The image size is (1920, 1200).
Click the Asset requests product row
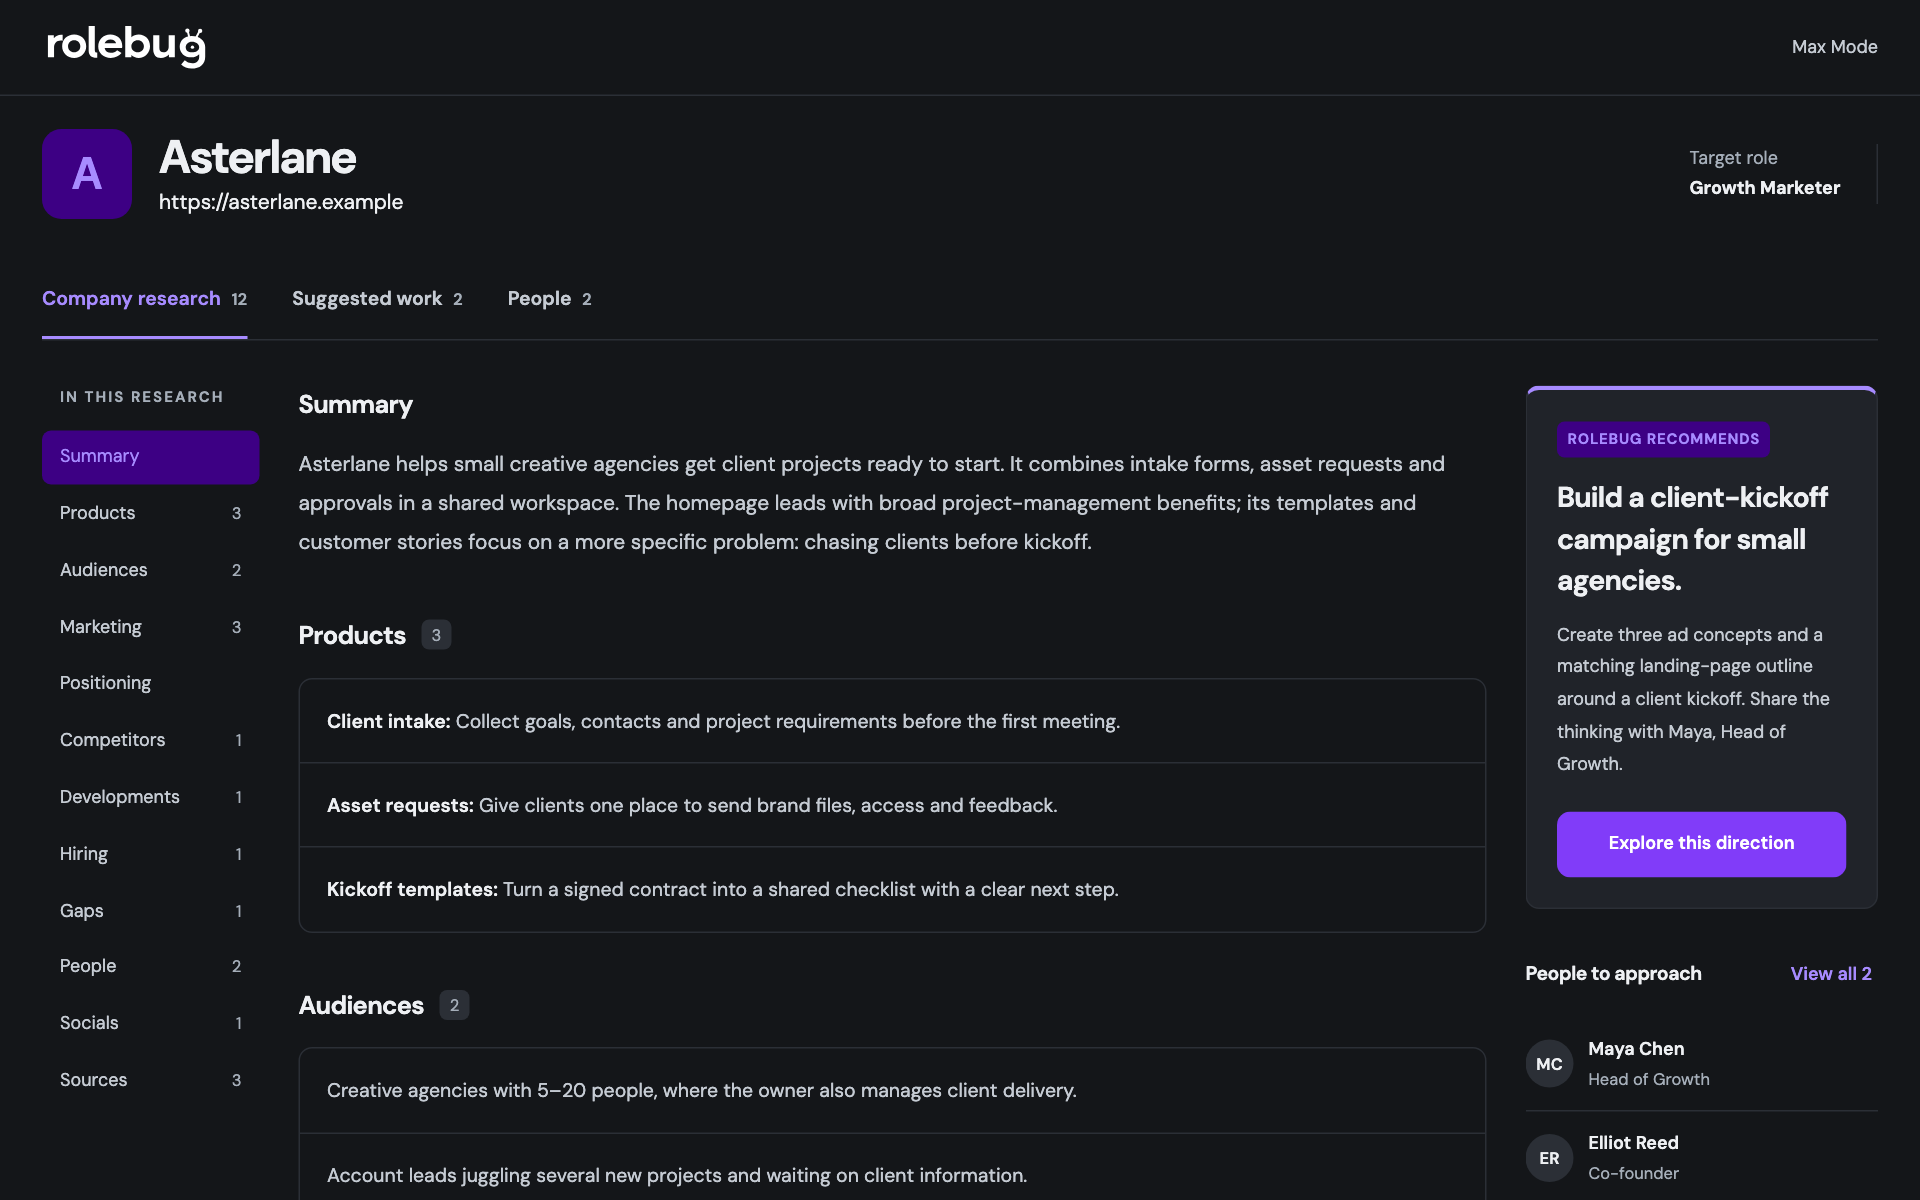pyautogui.click(x=892, y=806)
